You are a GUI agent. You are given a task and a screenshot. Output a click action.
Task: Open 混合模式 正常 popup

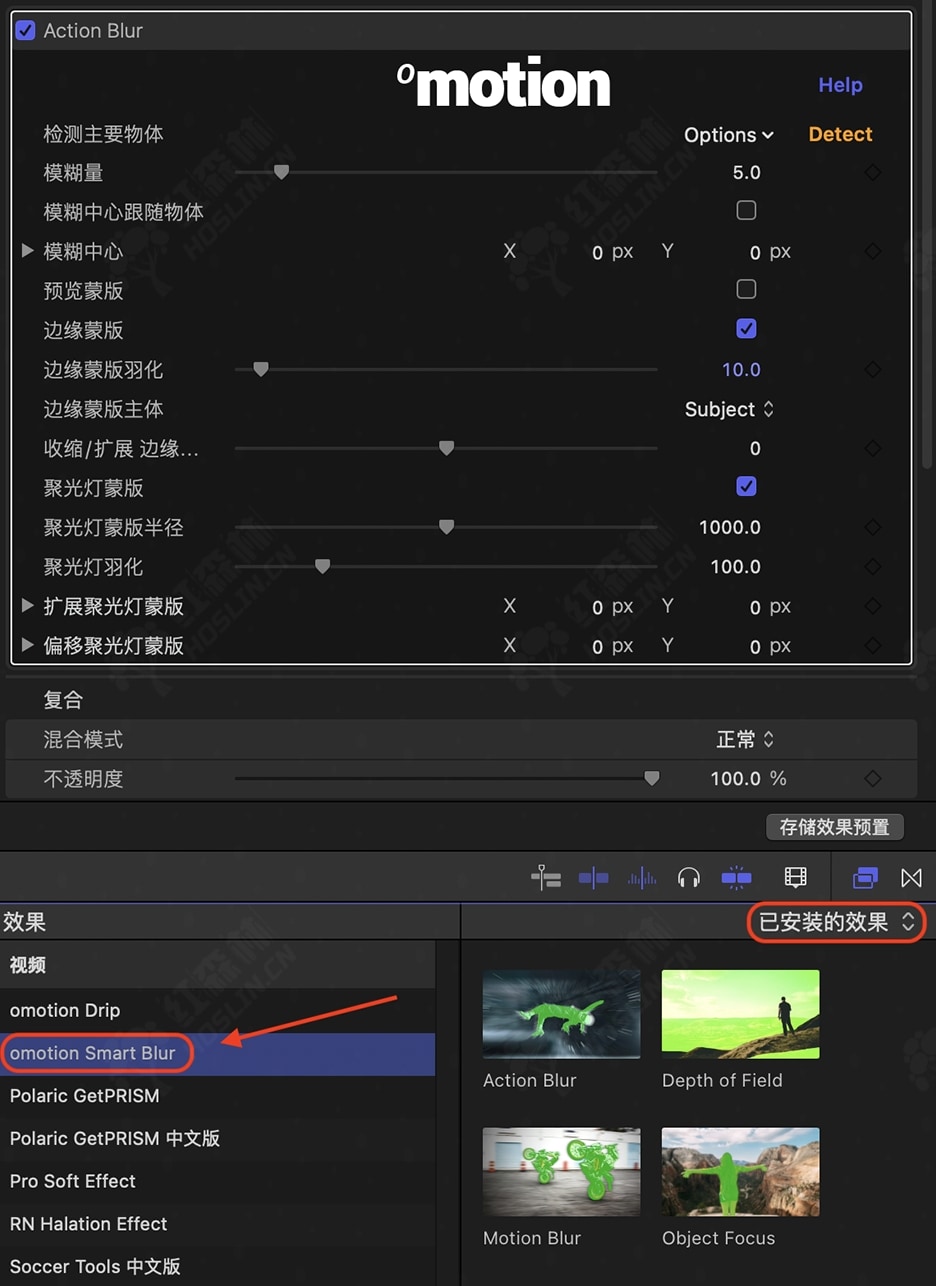click(x=746, y=740)
